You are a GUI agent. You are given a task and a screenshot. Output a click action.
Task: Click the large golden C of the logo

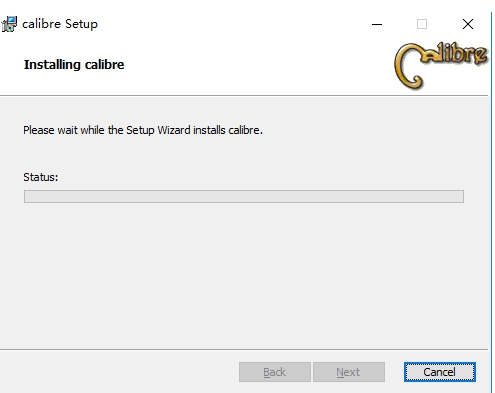[408, 67]
